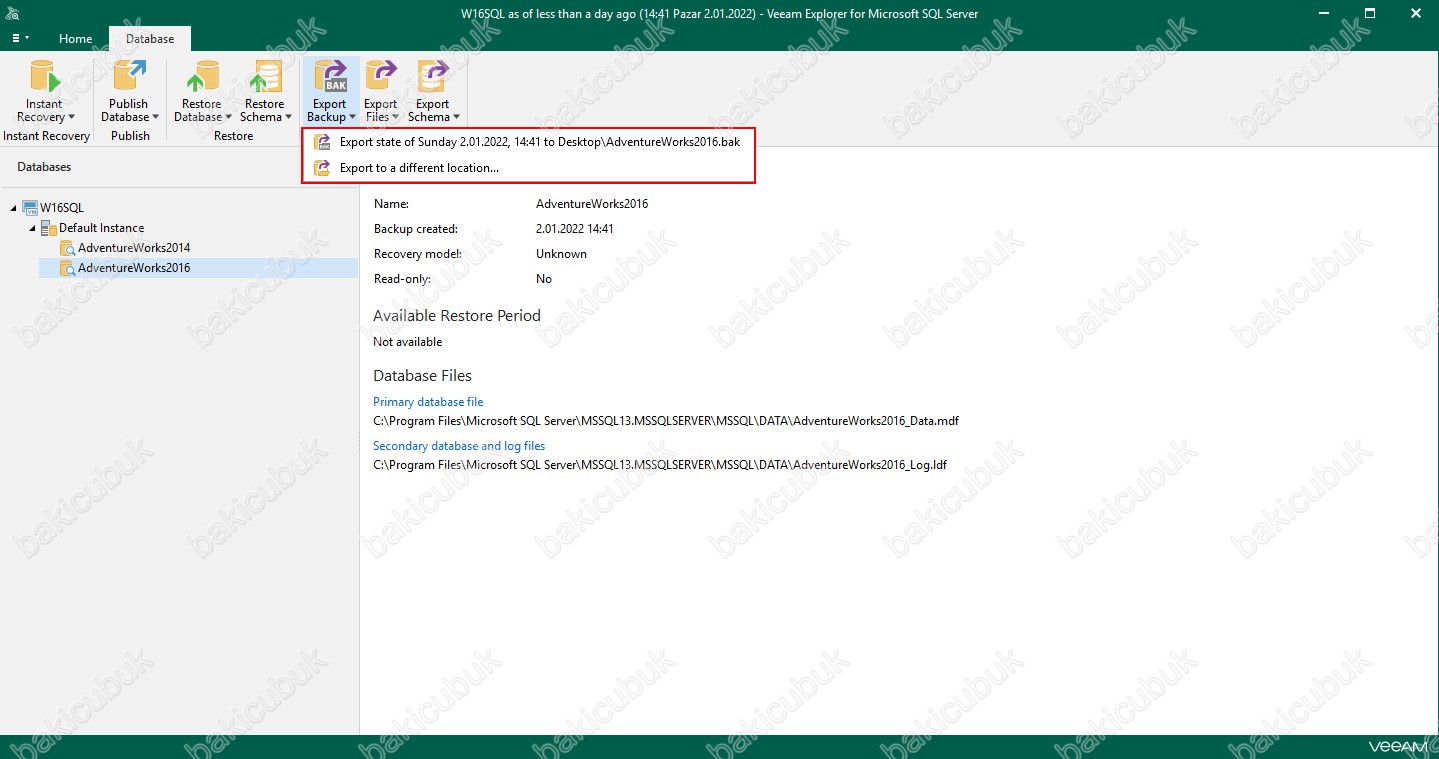Viewport: 1439px width, 759px height.
Task: Open Export Files dropdown arrow
Action: 396,118
